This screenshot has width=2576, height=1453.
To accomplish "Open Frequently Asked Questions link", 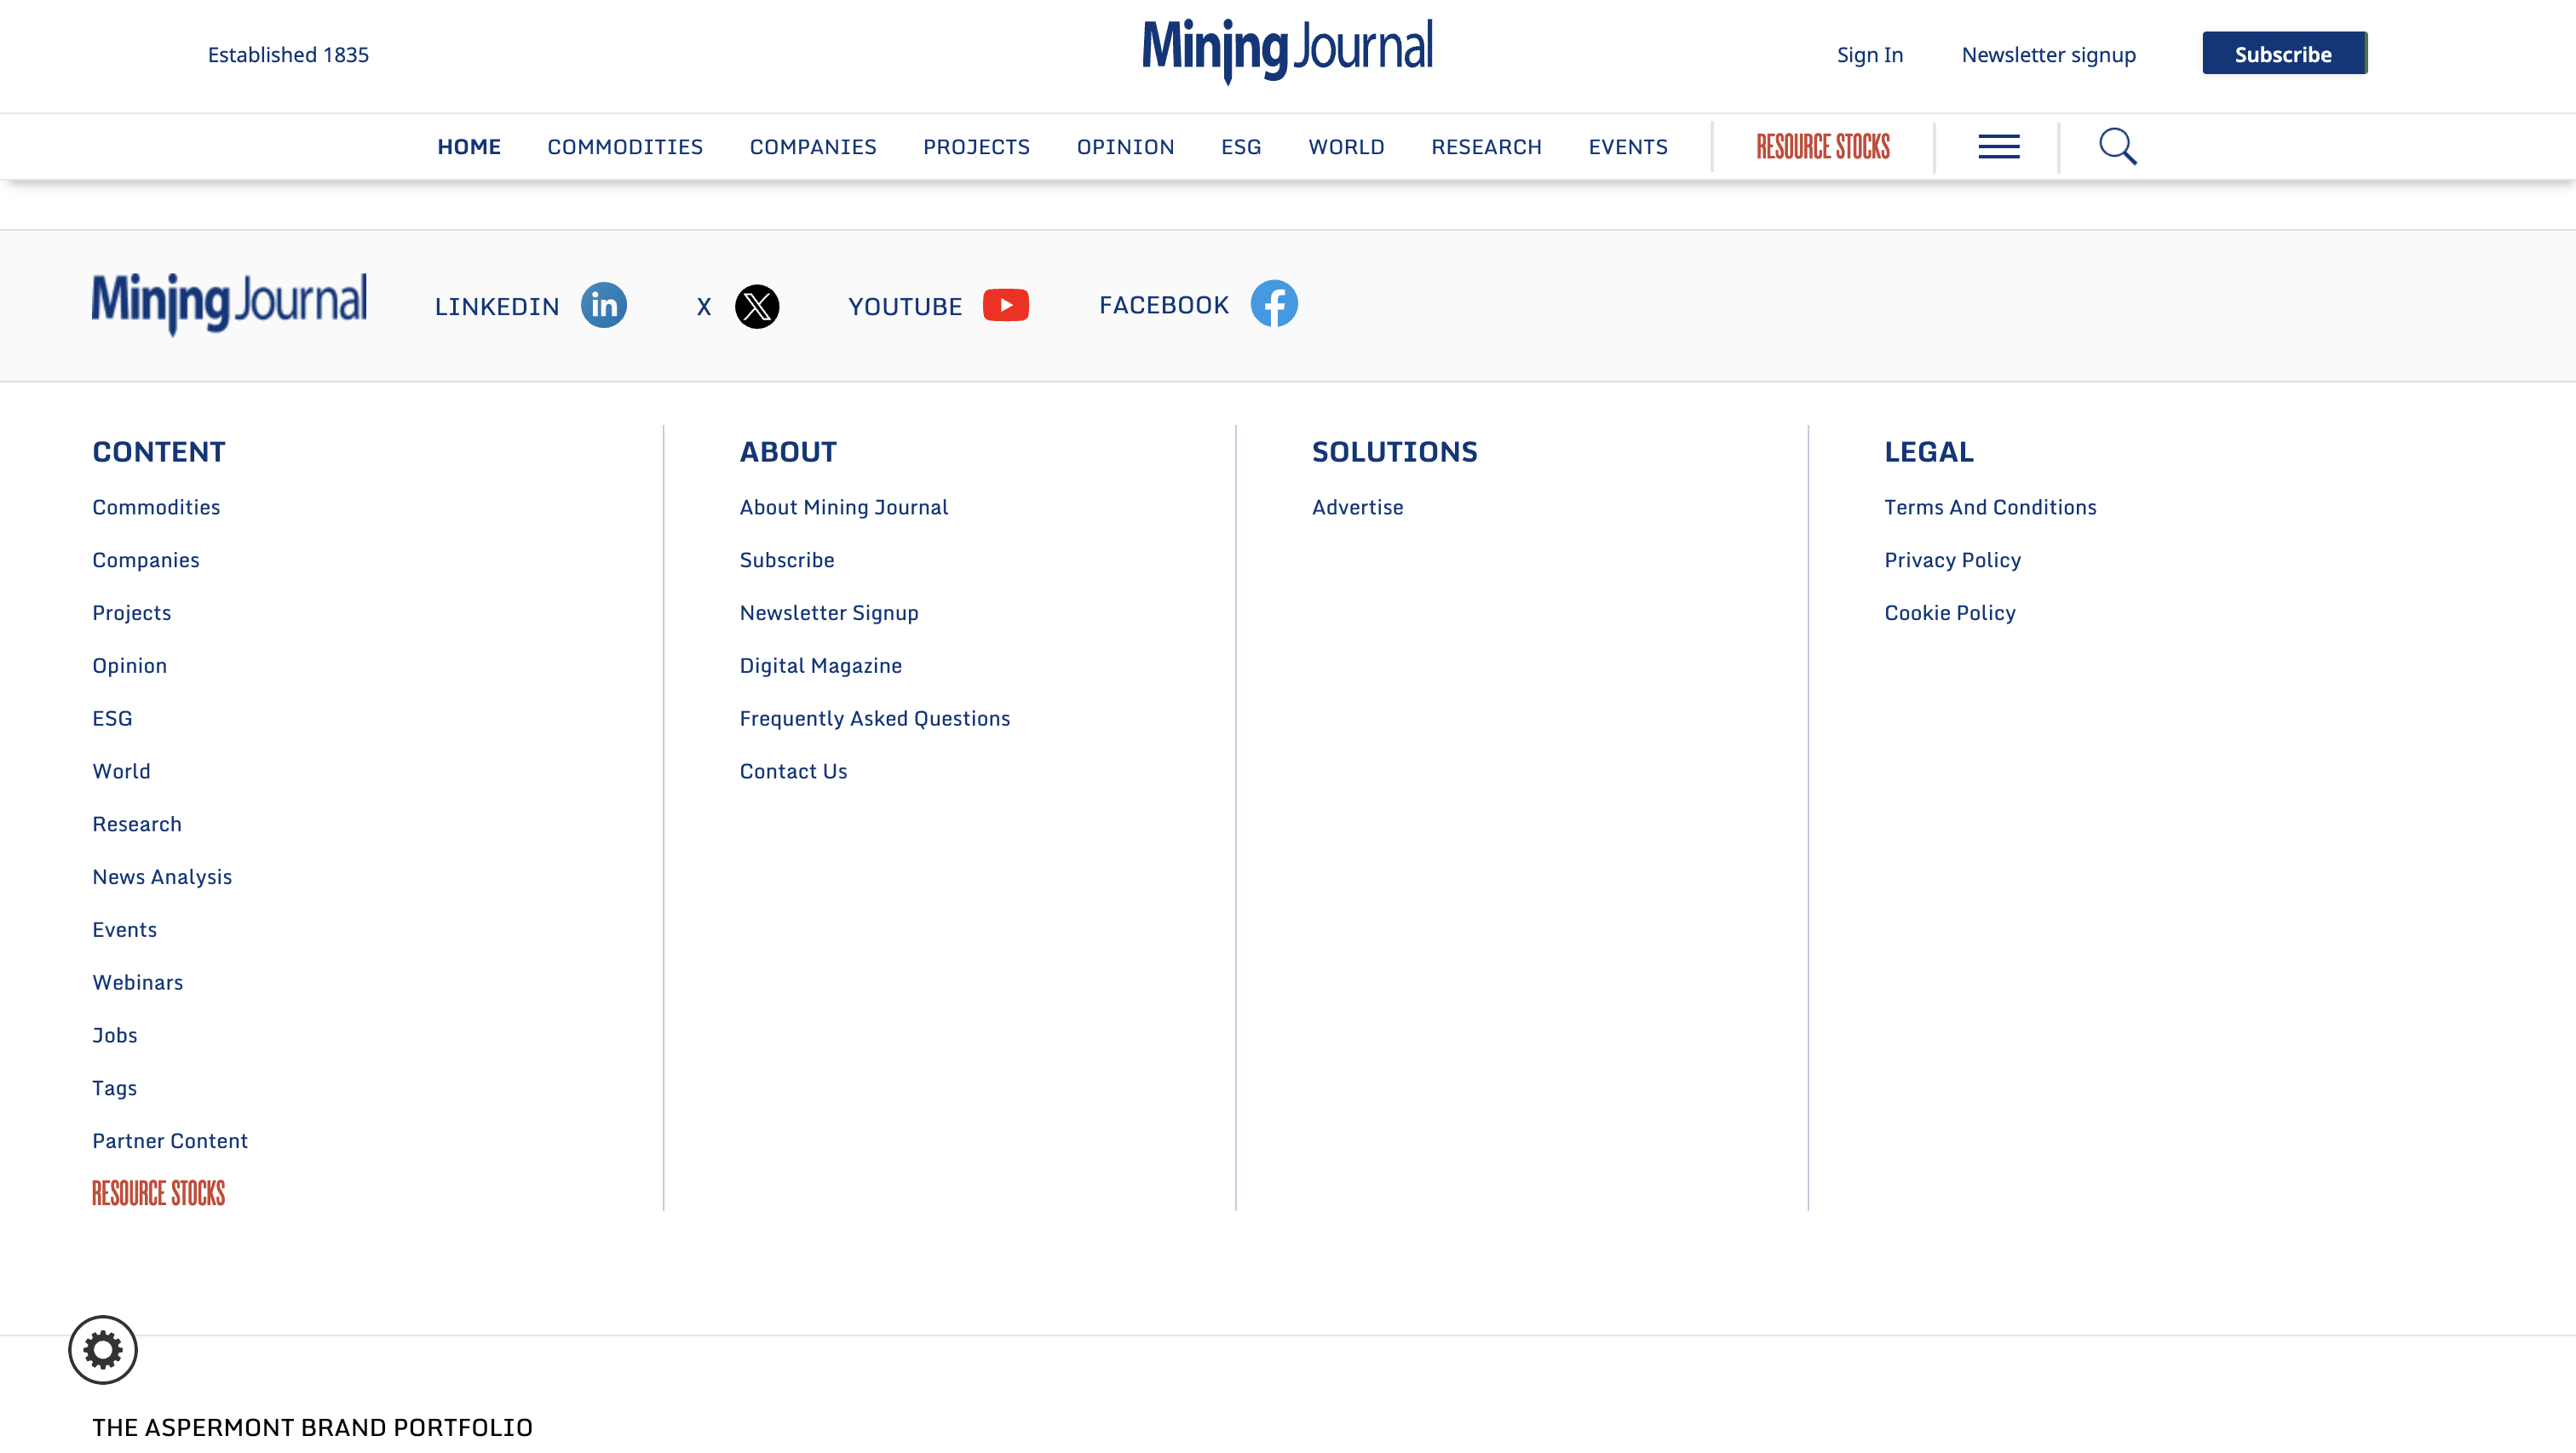I will point(874,718).
